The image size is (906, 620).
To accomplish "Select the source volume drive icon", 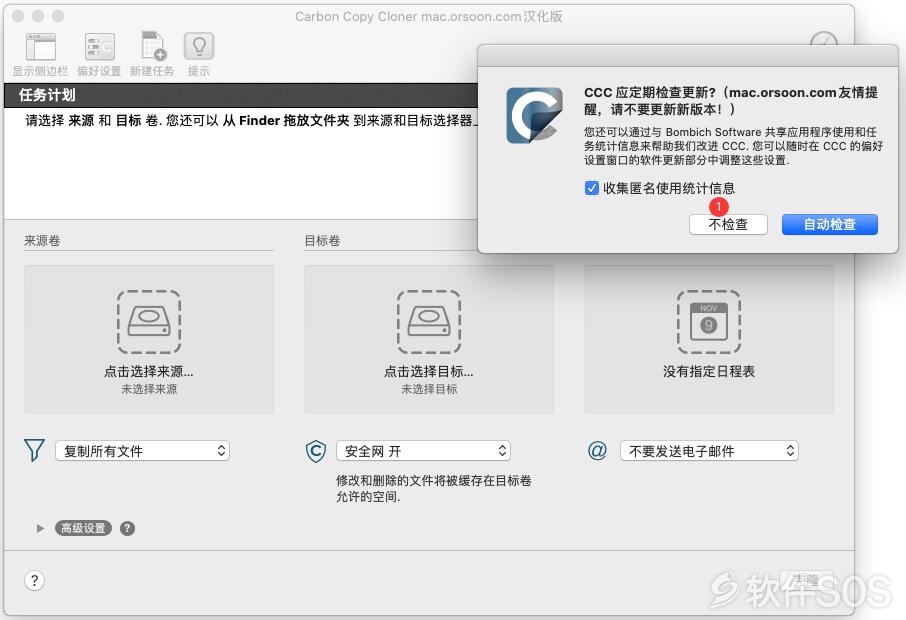I will pyautogui.click(x=149, y=322).
